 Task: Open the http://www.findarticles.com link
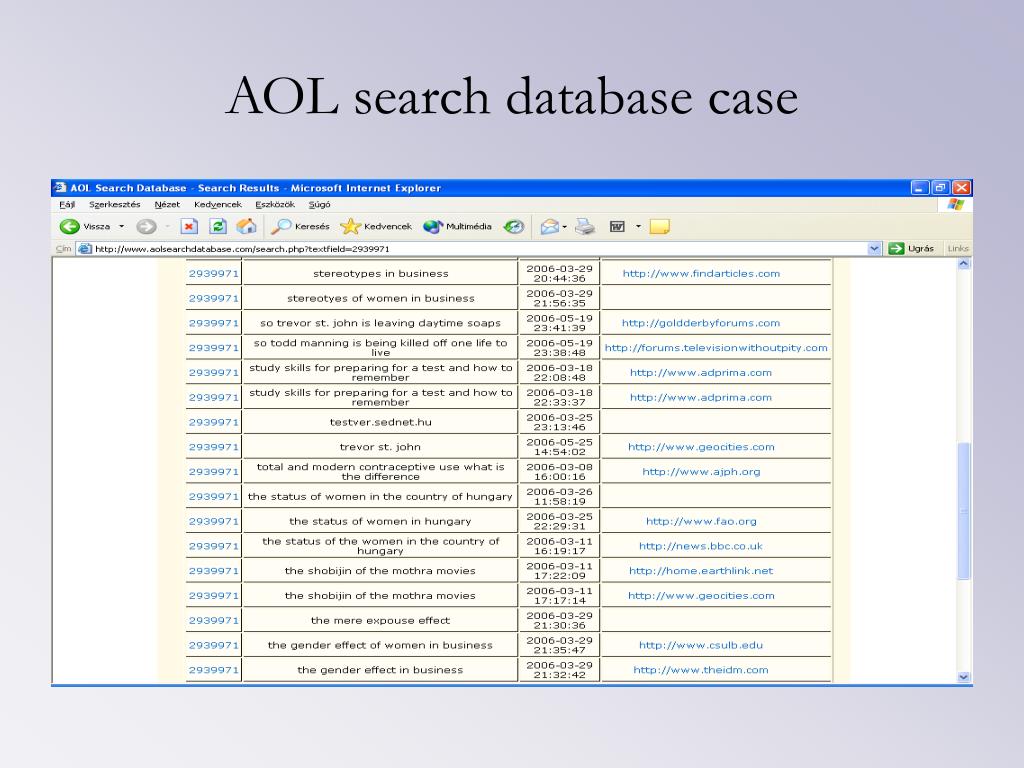[701, 274]
